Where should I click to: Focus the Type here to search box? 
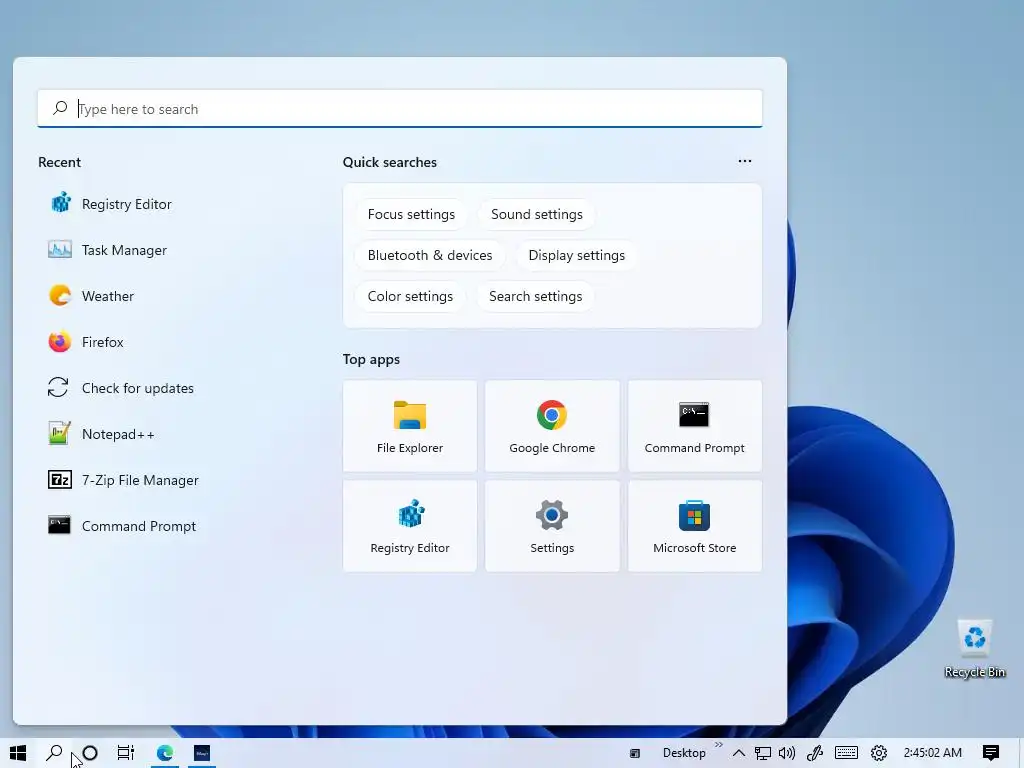tap(400, 108)
